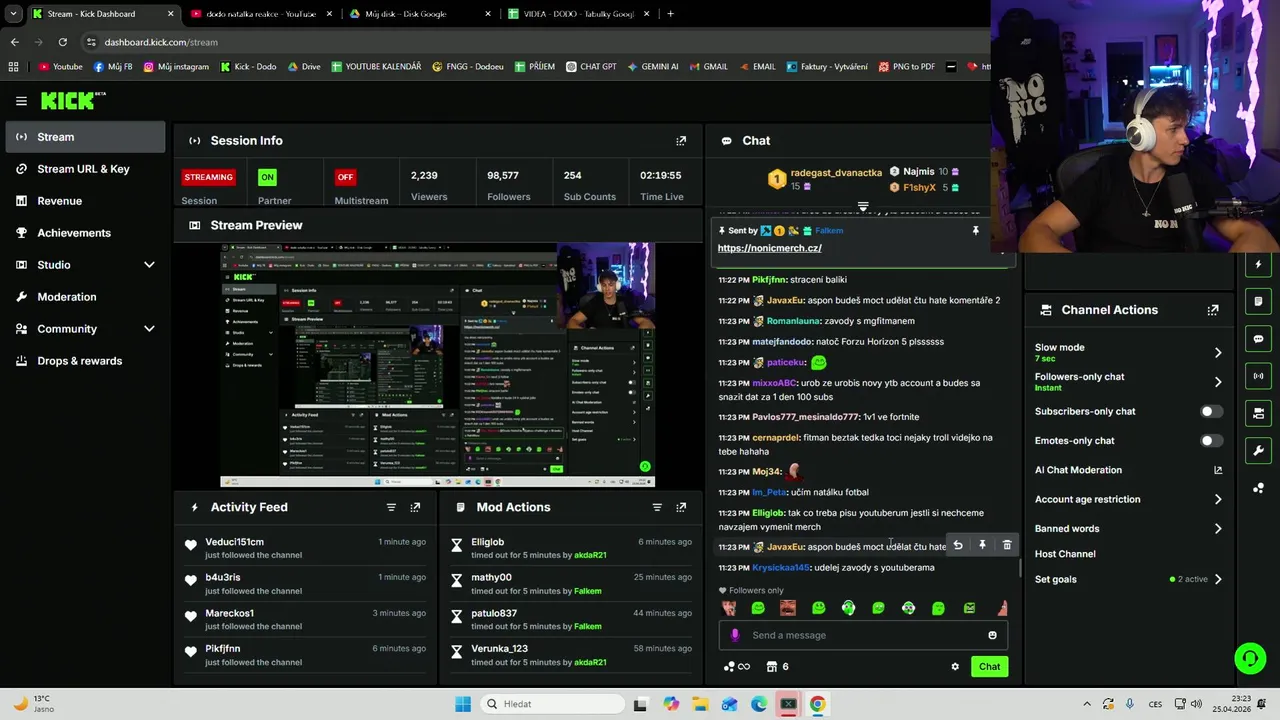This screenshot has width=1280, height=720.
Task: Pin JavaxEu's highlighted chat message
Action: (982, 545)
